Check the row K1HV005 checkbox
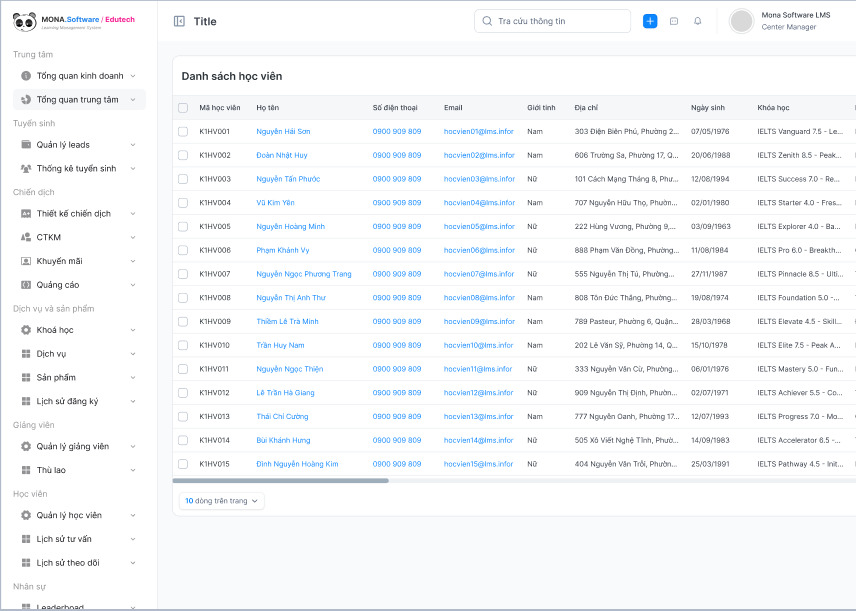This screenshot has height=611, width=856. (x=183, y=227)
